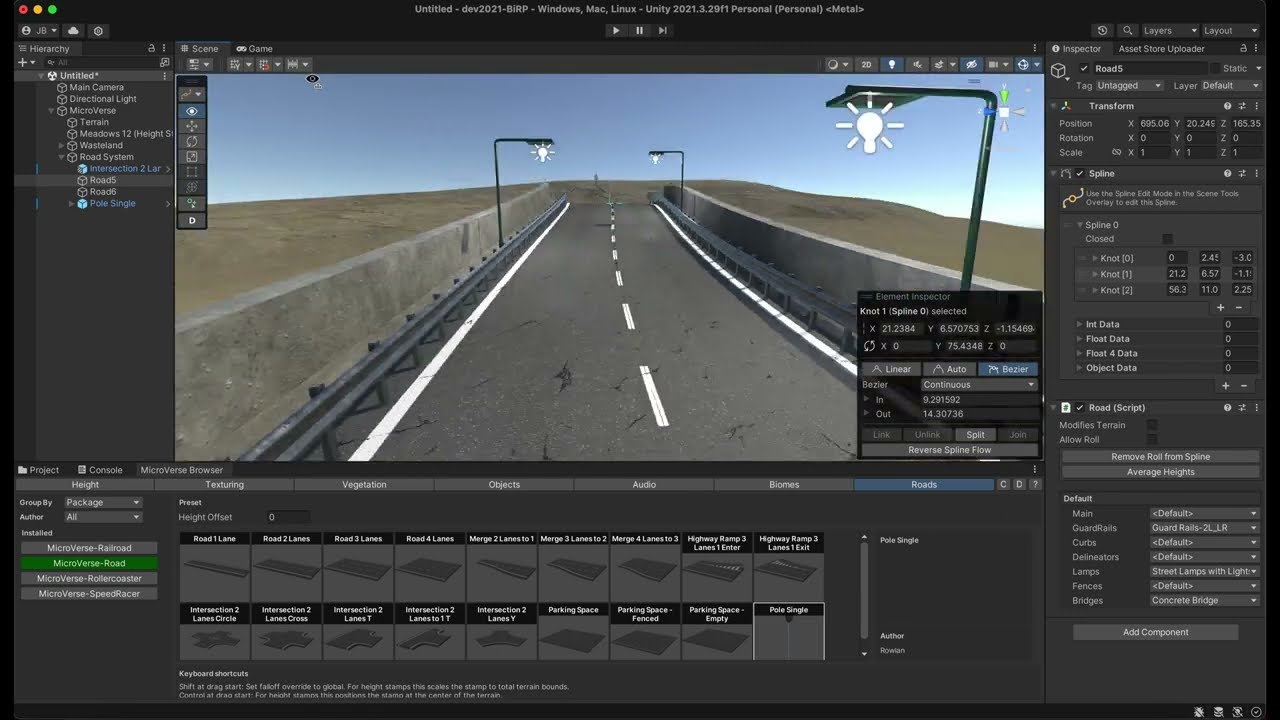This screenshot has width=1280, height=720.
Task: Click the custom editor tools icon
Action: (x=192, y=203)
